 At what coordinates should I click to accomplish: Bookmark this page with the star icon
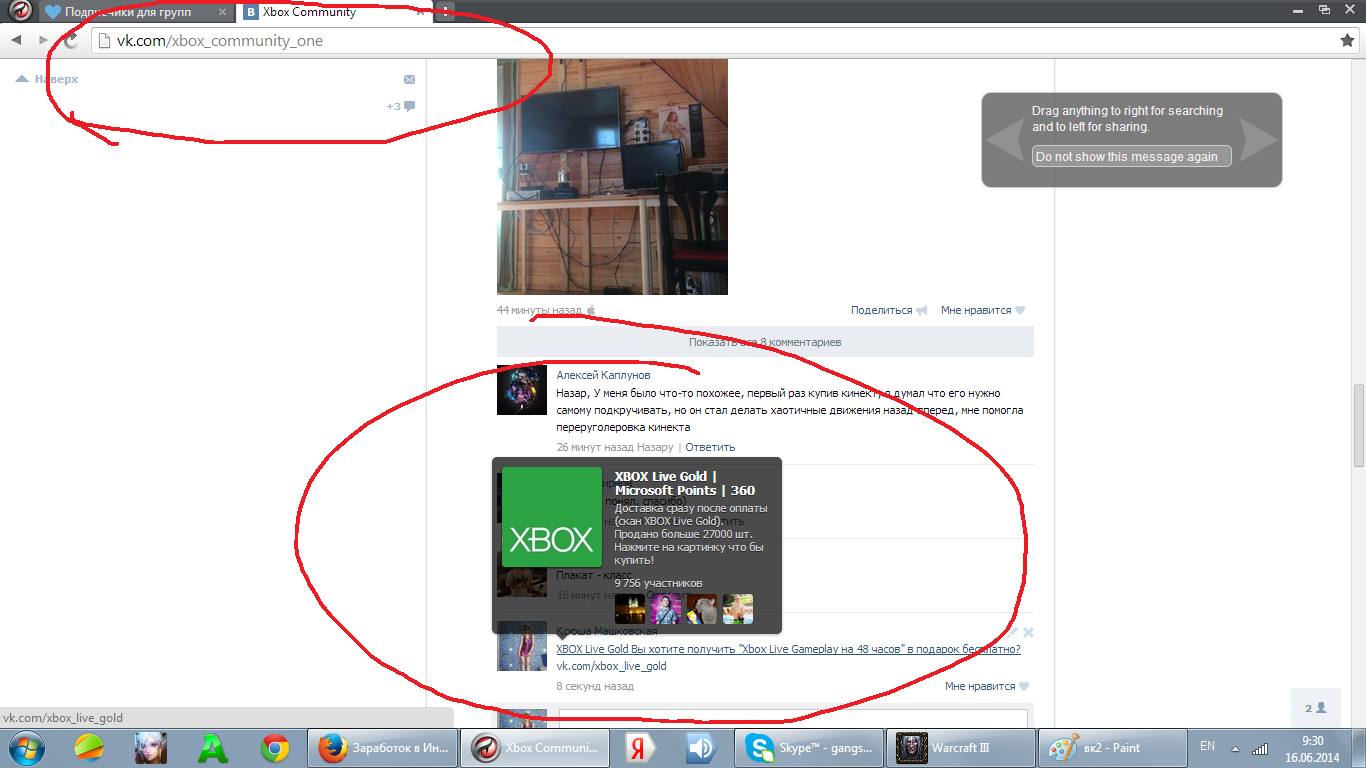coord(1347,41)
